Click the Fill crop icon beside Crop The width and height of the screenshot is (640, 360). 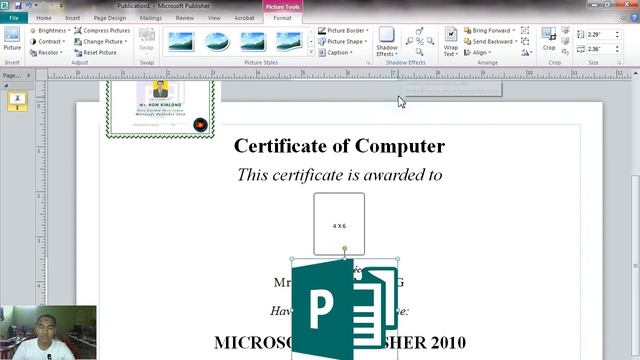pos(565,41)
